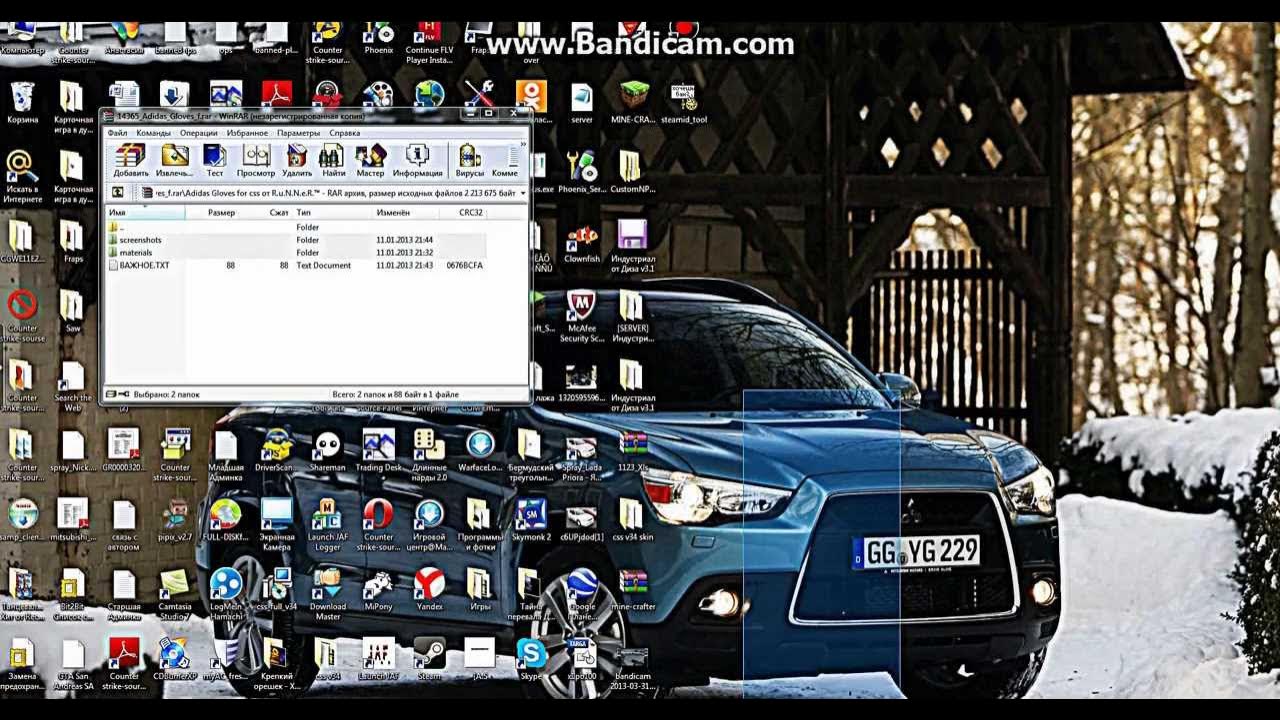The image size is (1280, 720).
Task: Open the WarfaceLo... desktop shortcut
Action: point(480,450)
